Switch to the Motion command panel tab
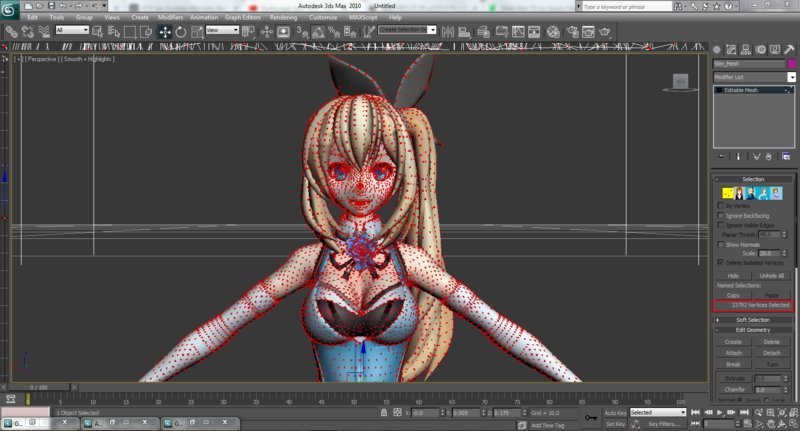The image size is (800, 431). point(761,50)
